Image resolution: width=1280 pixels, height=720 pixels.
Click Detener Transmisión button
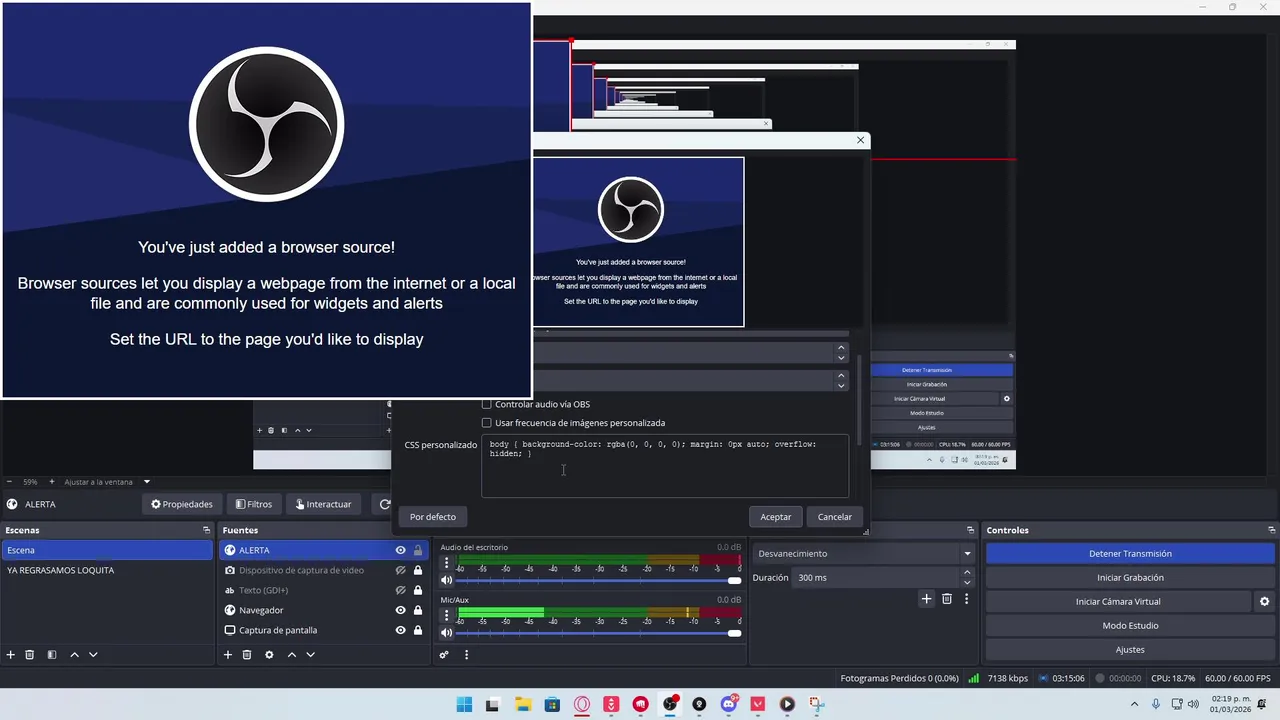click(1130, 553)
